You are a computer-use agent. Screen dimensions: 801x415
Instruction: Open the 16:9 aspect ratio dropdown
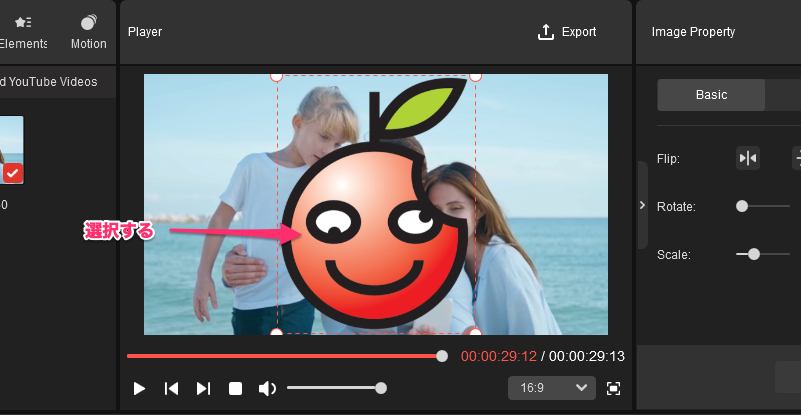[x=551, y=388]
